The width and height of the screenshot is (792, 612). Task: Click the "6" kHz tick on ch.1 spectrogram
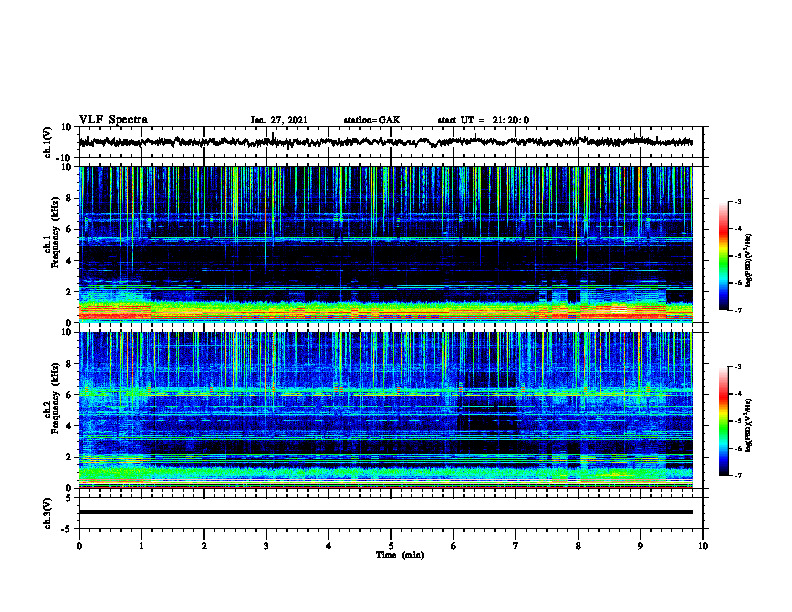(x=69, y=230)
